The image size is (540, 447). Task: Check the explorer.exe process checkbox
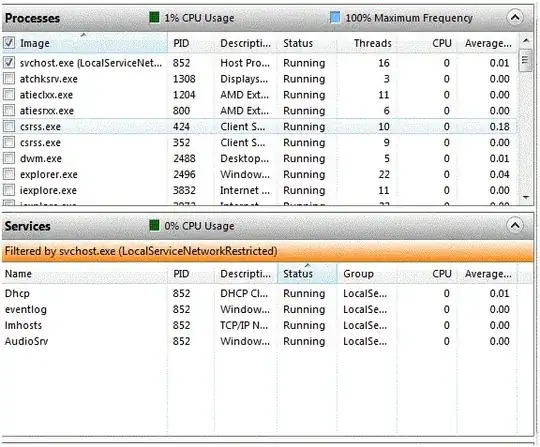point(9,174)
